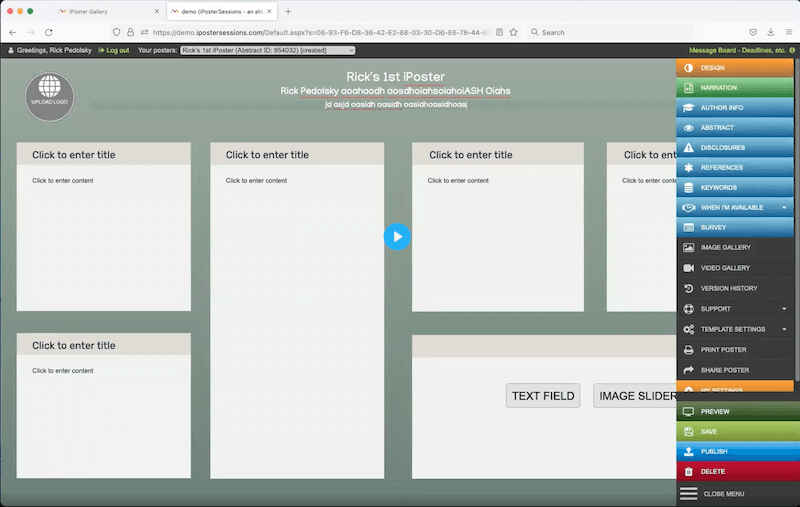This screenshot has width=800, height=507.
Task: Expand the When I'm Available dropdown arrow
Action: [x=784, y=208]
